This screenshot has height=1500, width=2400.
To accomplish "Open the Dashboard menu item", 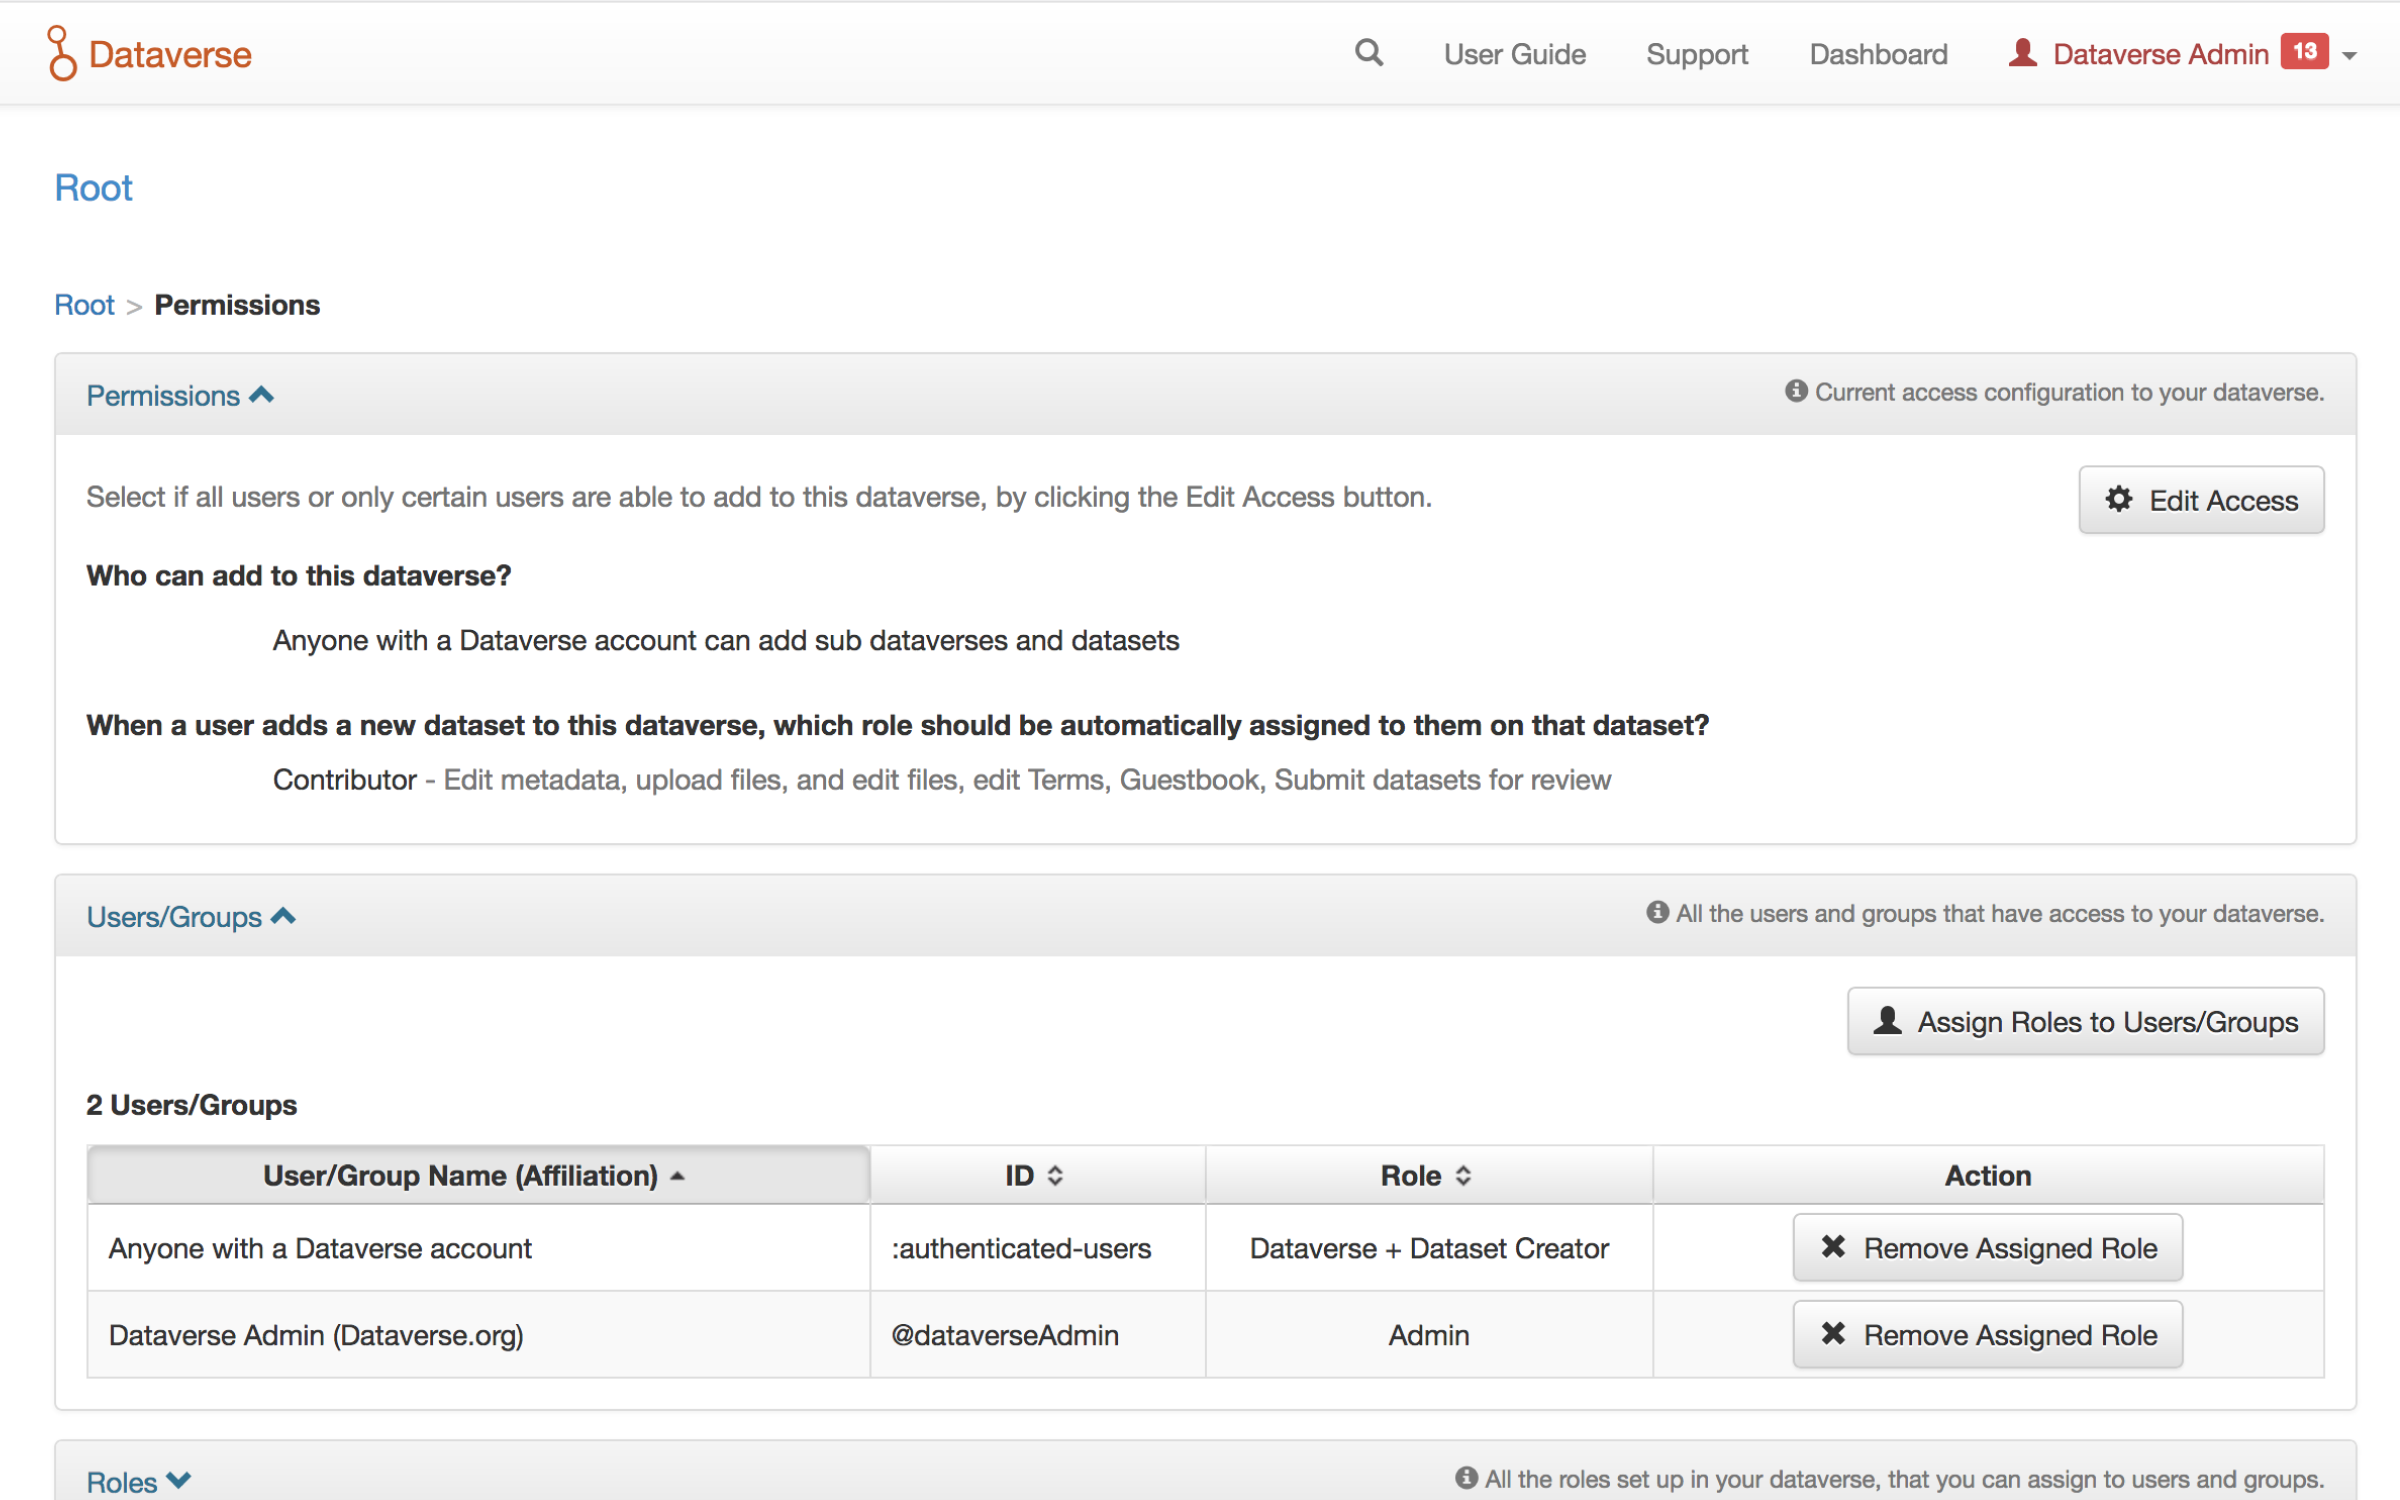I will pos(1878,54).
